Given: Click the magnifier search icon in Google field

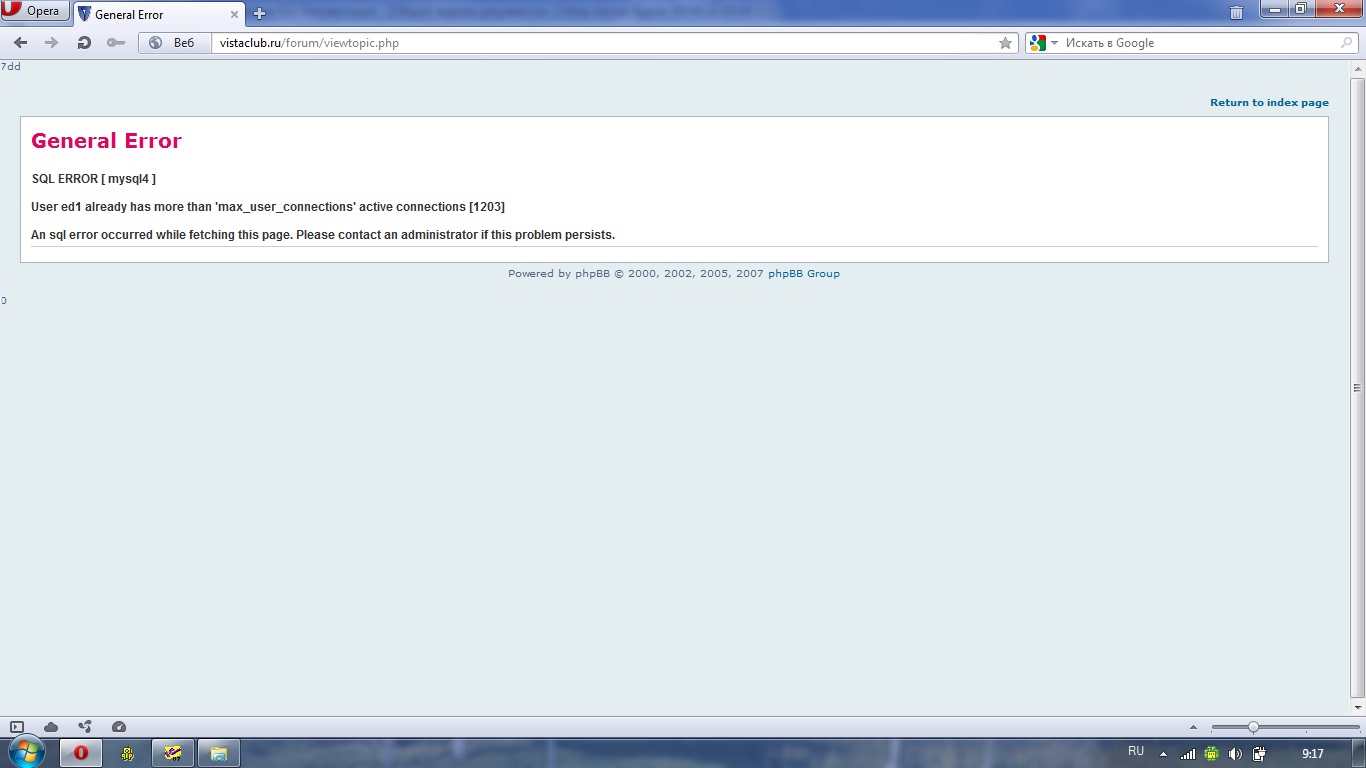Looking at the screenshot, I should coord(1346,43).
